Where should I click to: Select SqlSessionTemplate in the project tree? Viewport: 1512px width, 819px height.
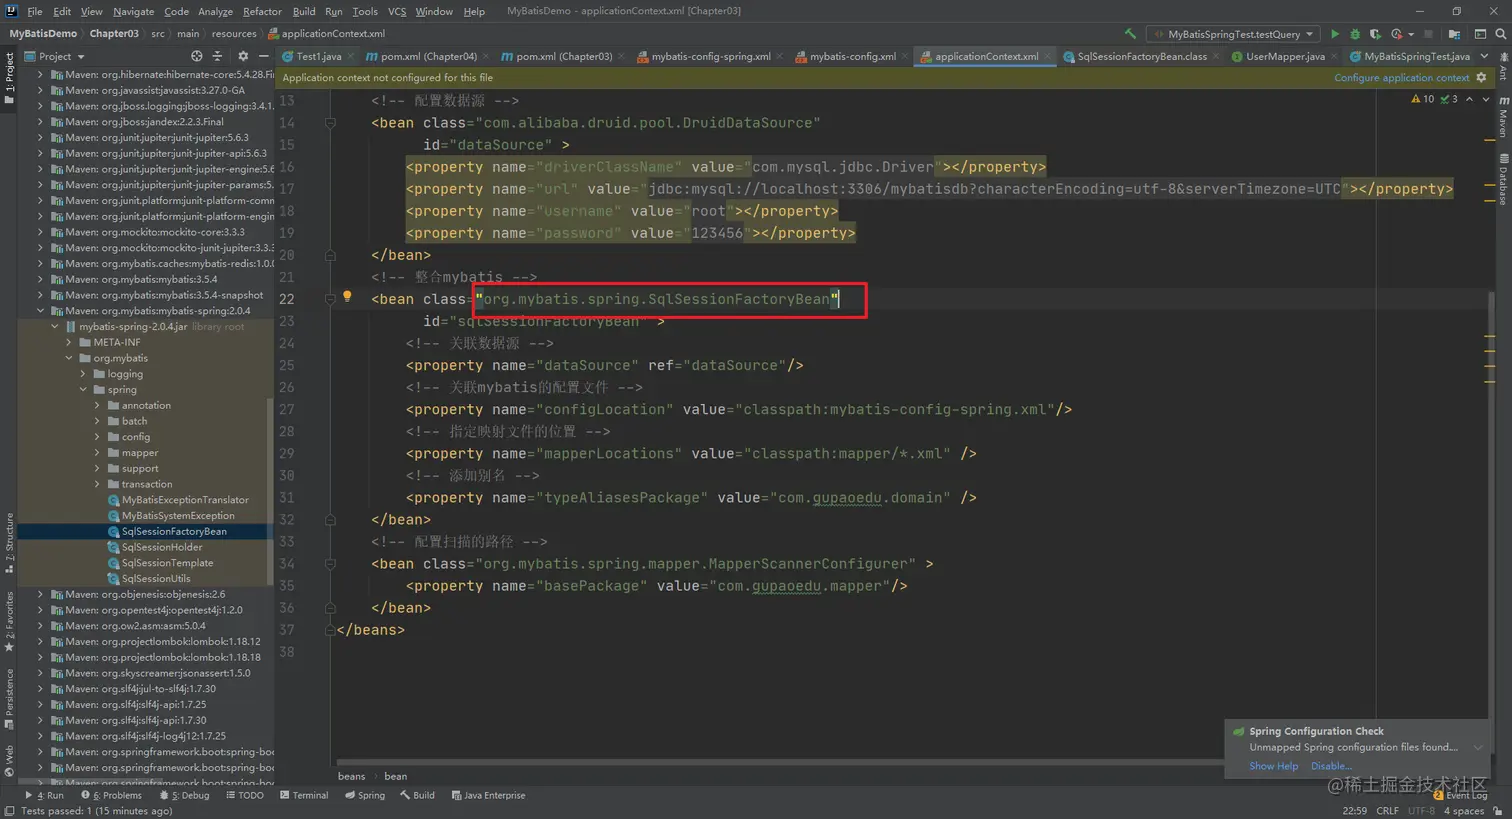167,563
